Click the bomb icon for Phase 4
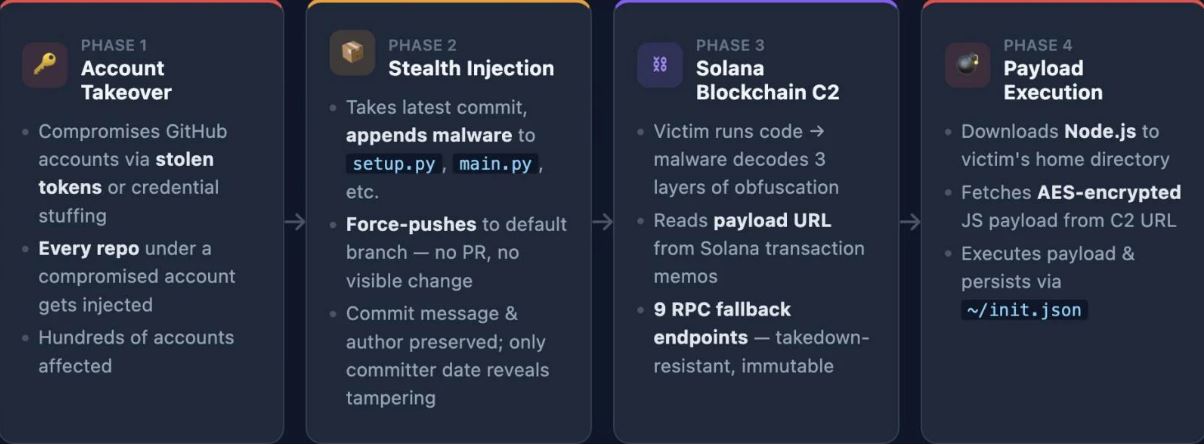 tap(967, 64)
